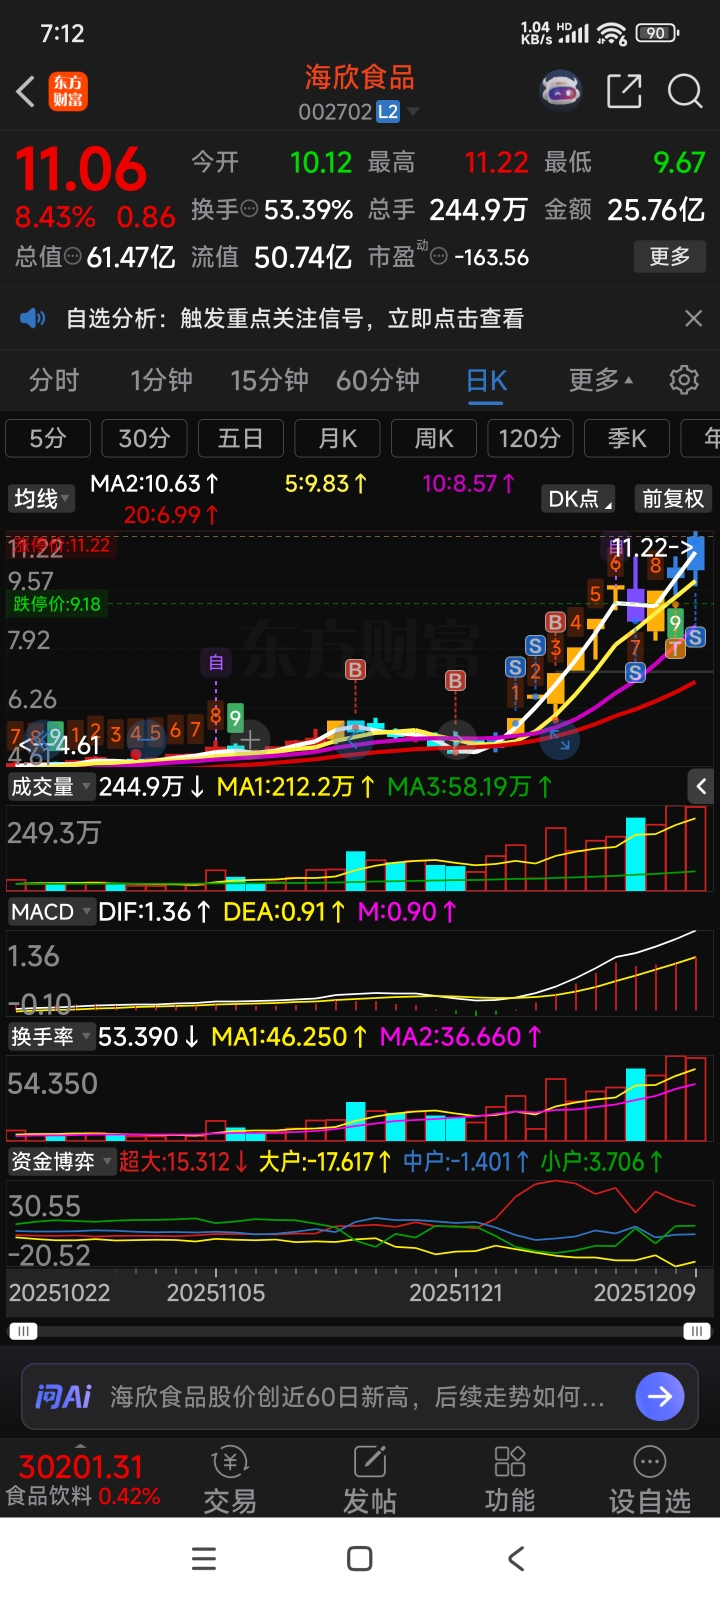Open 换手率 indicator dropdown
720x1600 pixels.
pos(51,1037)
